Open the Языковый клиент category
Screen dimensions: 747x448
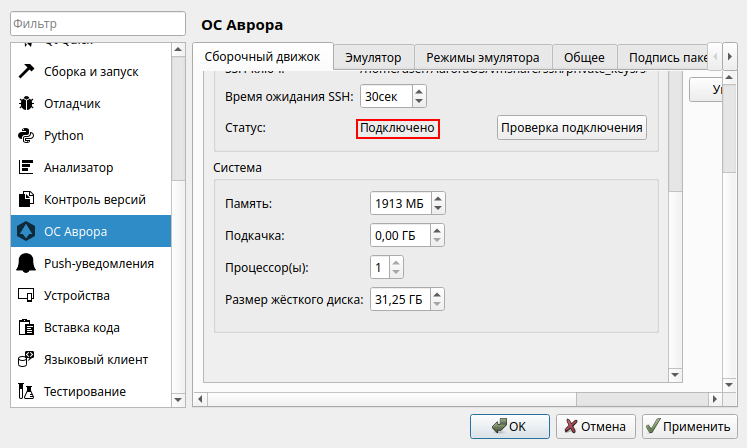(91, 359)
